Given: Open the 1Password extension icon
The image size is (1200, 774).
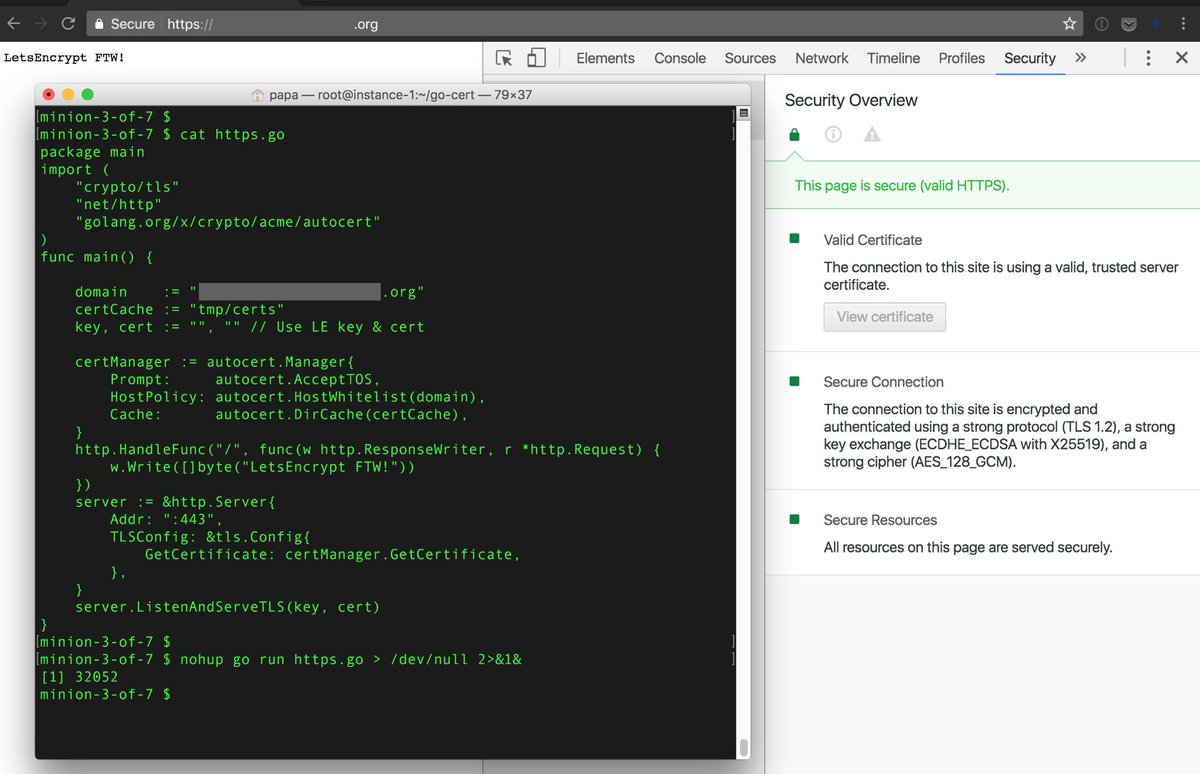Looking at the screenshot, I should (x=1101, y=23).
